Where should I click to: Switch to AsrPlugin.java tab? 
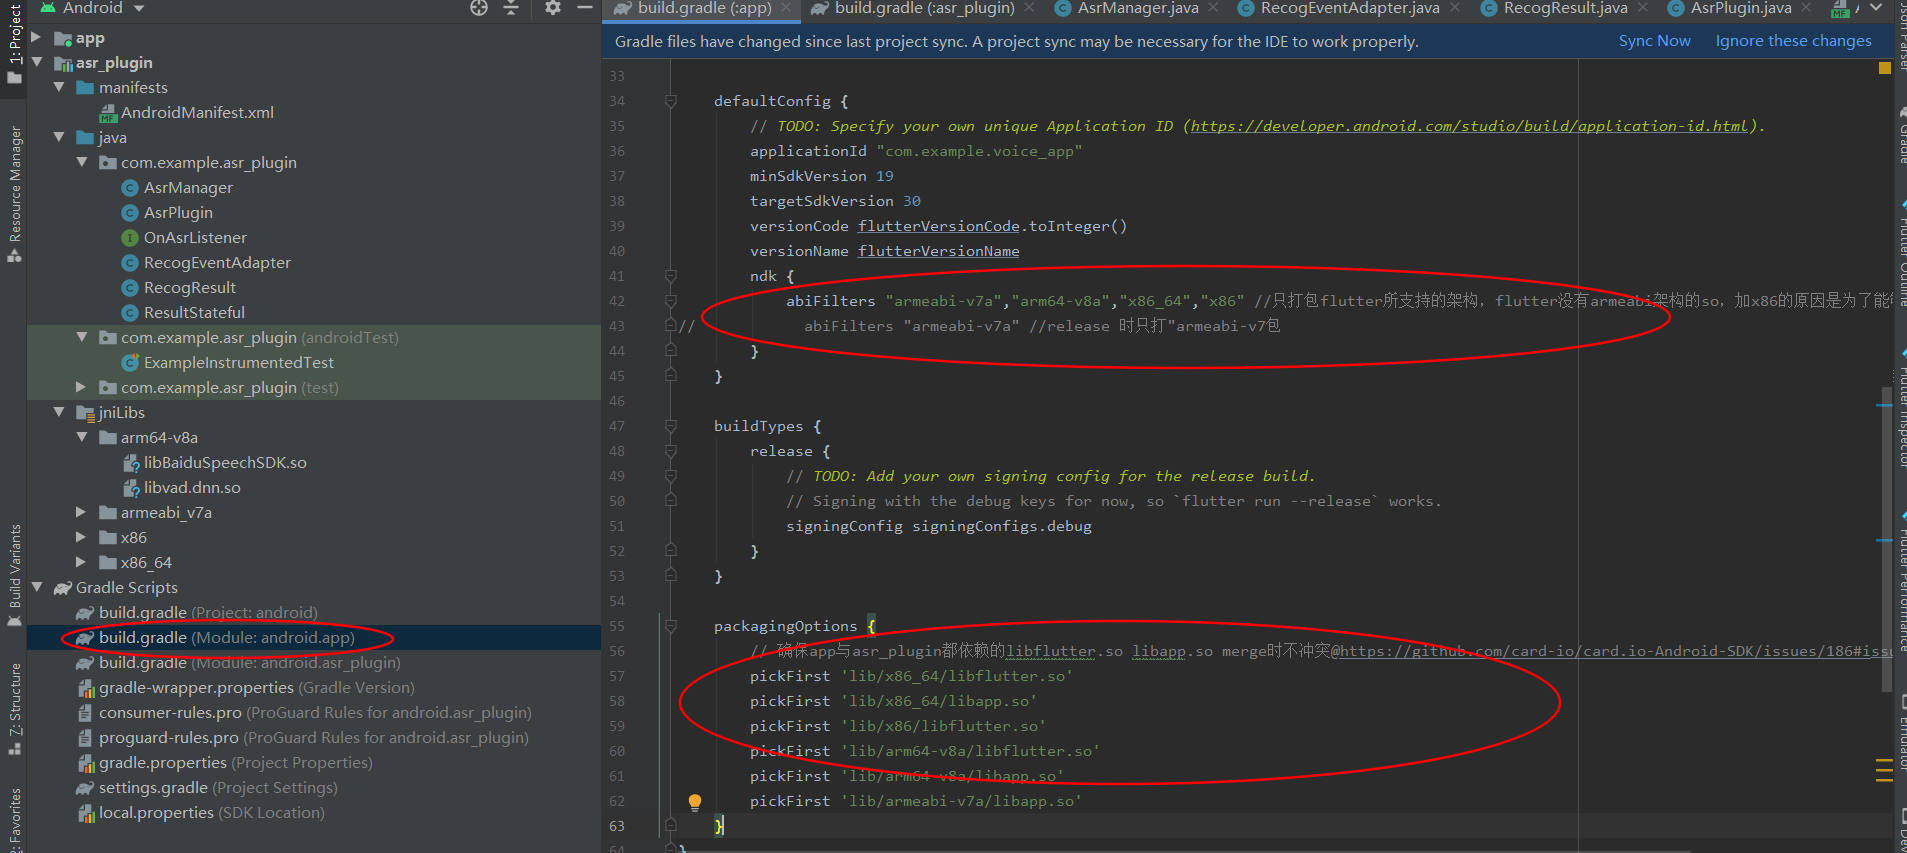1740,8
